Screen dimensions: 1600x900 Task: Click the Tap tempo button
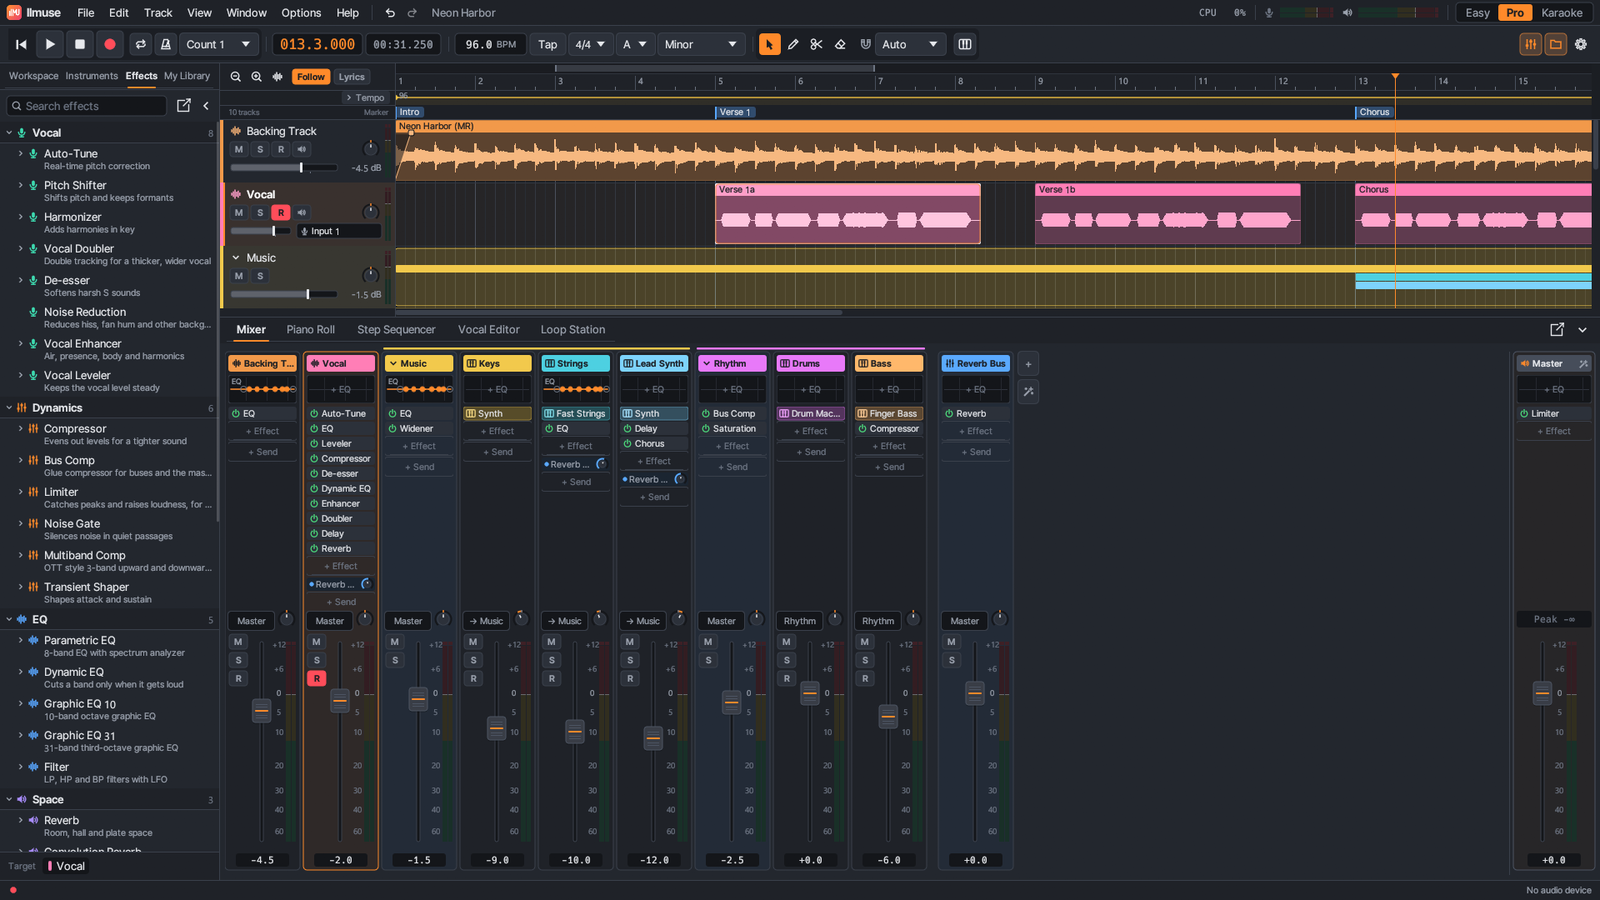click(x=547, y=44)
